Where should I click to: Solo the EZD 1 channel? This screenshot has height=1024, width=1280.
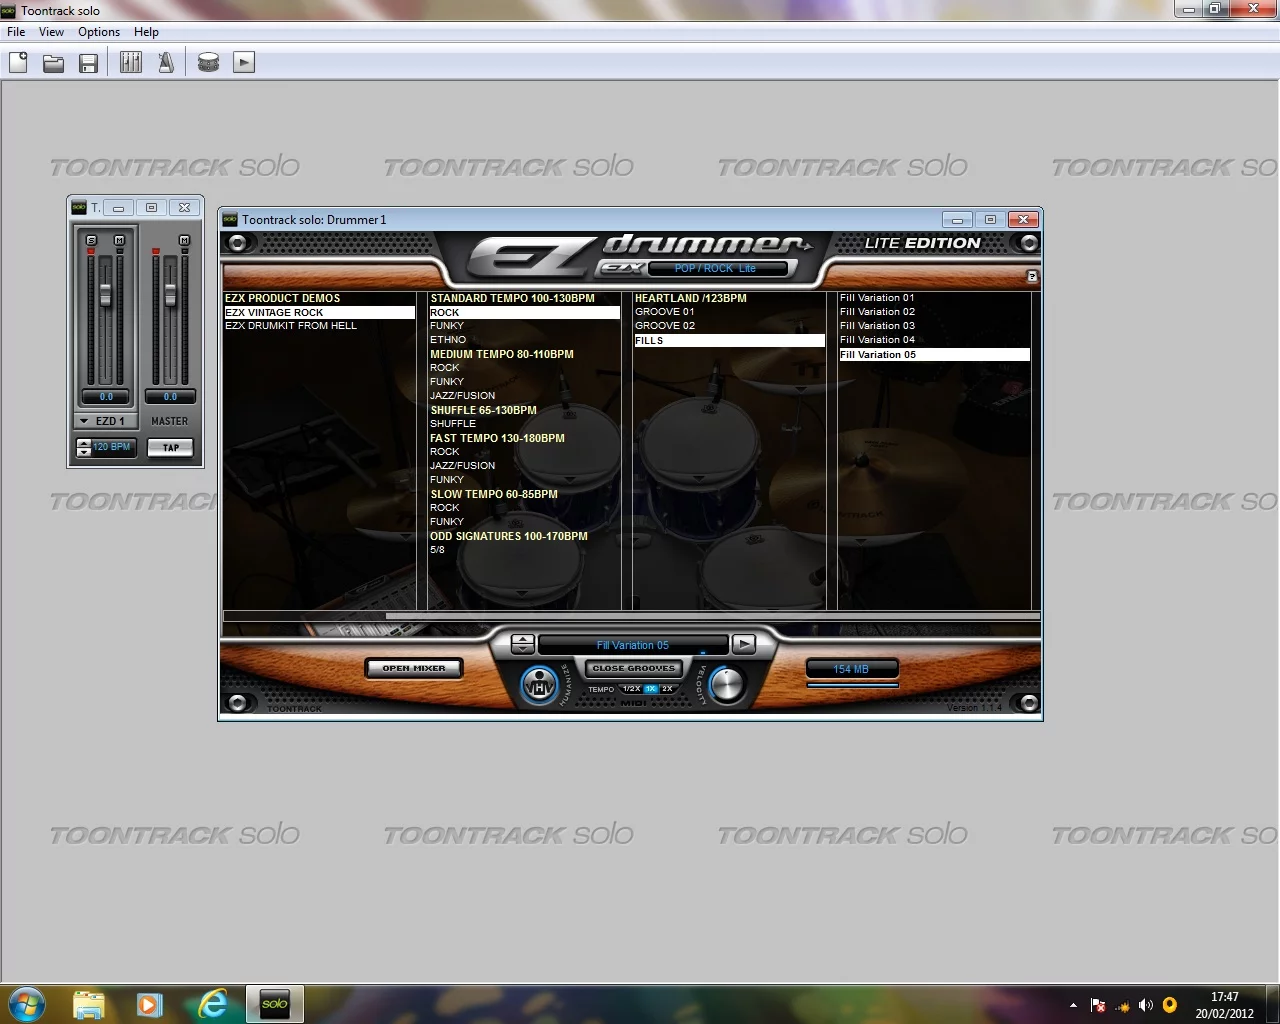pyautogui.click(x=91, y=240)
